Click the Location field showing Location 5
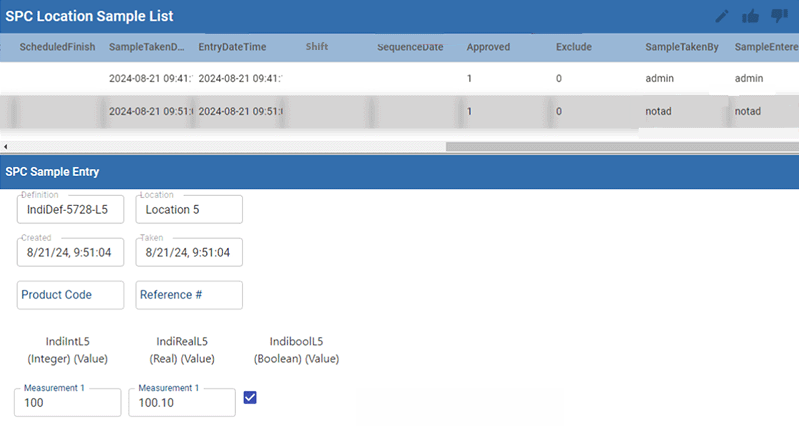Viewport: 799px width, 426px height. click(x=189, y=210)
